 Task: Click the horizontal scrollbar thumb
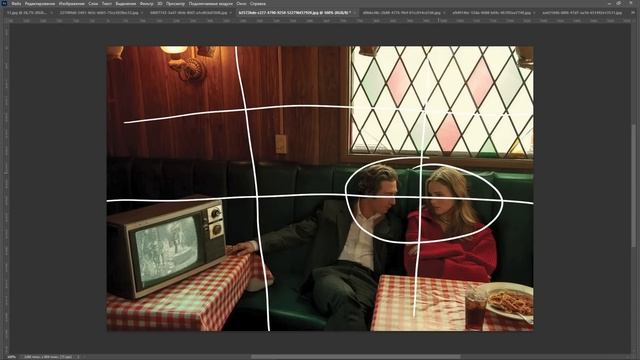tap(355, 357)
